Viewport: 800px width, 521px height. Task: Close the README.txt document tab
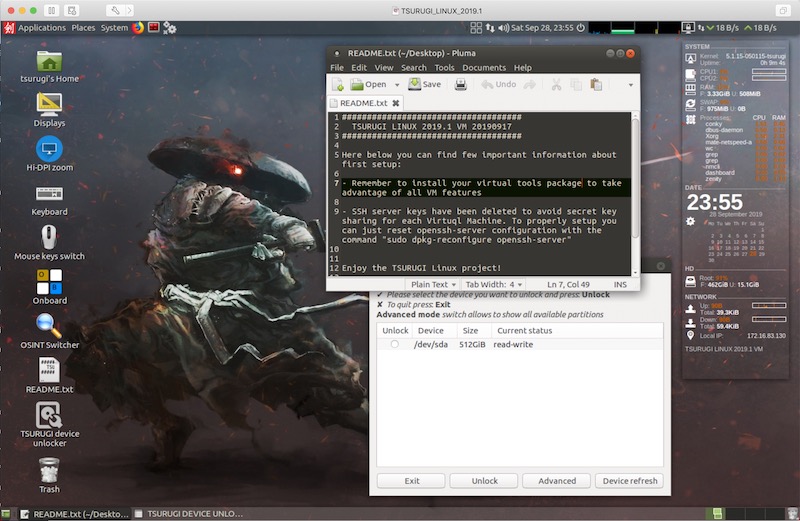(x=396, y=102)
